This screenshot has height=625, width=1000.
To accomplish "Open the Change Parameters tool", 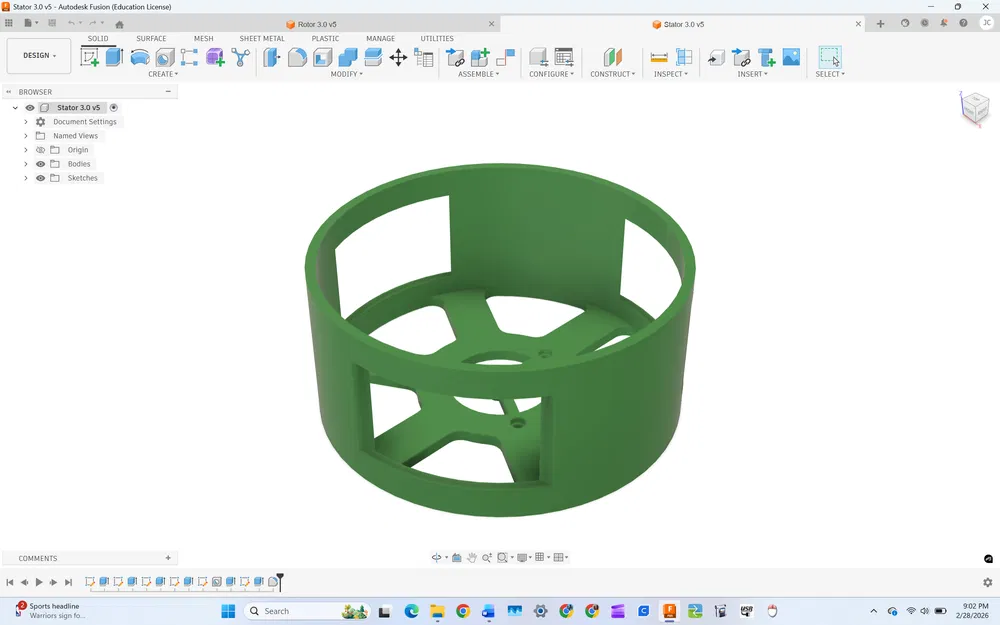I will pyautogui.click(x=423, y=57).
